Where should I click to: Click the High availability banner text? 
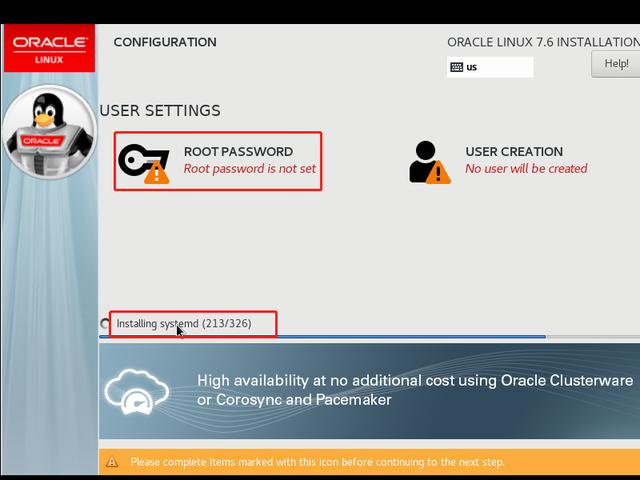pyautogui.click(x=415, y=390)
